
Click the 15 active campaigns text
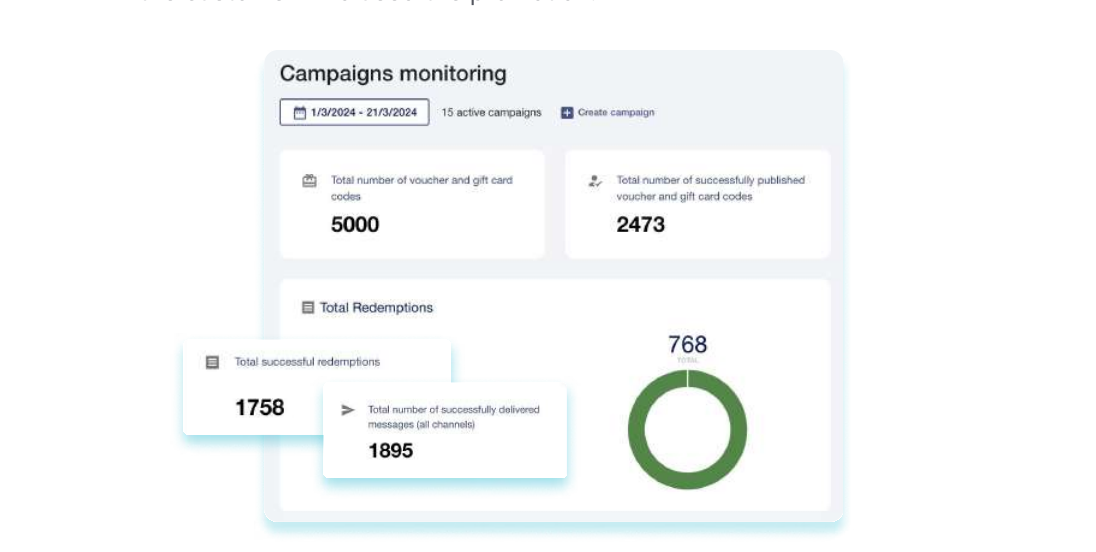point(491,113)
